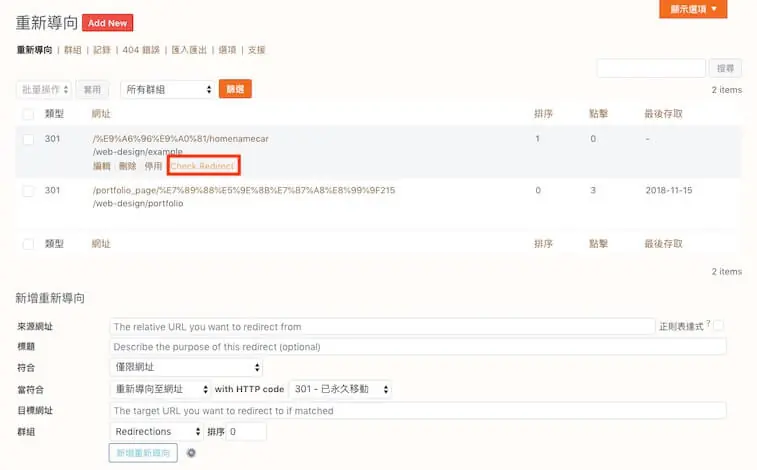Sort by 最後存取 column in top header
Image resolution: width=757 pixels, height=470 pixels.
pos(663,114)
